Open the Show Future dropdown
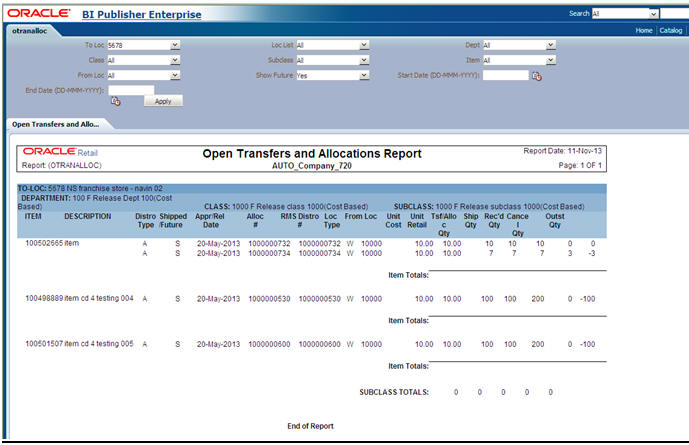Viewport: 689px width, 445px height. click(x=364, y=75)
